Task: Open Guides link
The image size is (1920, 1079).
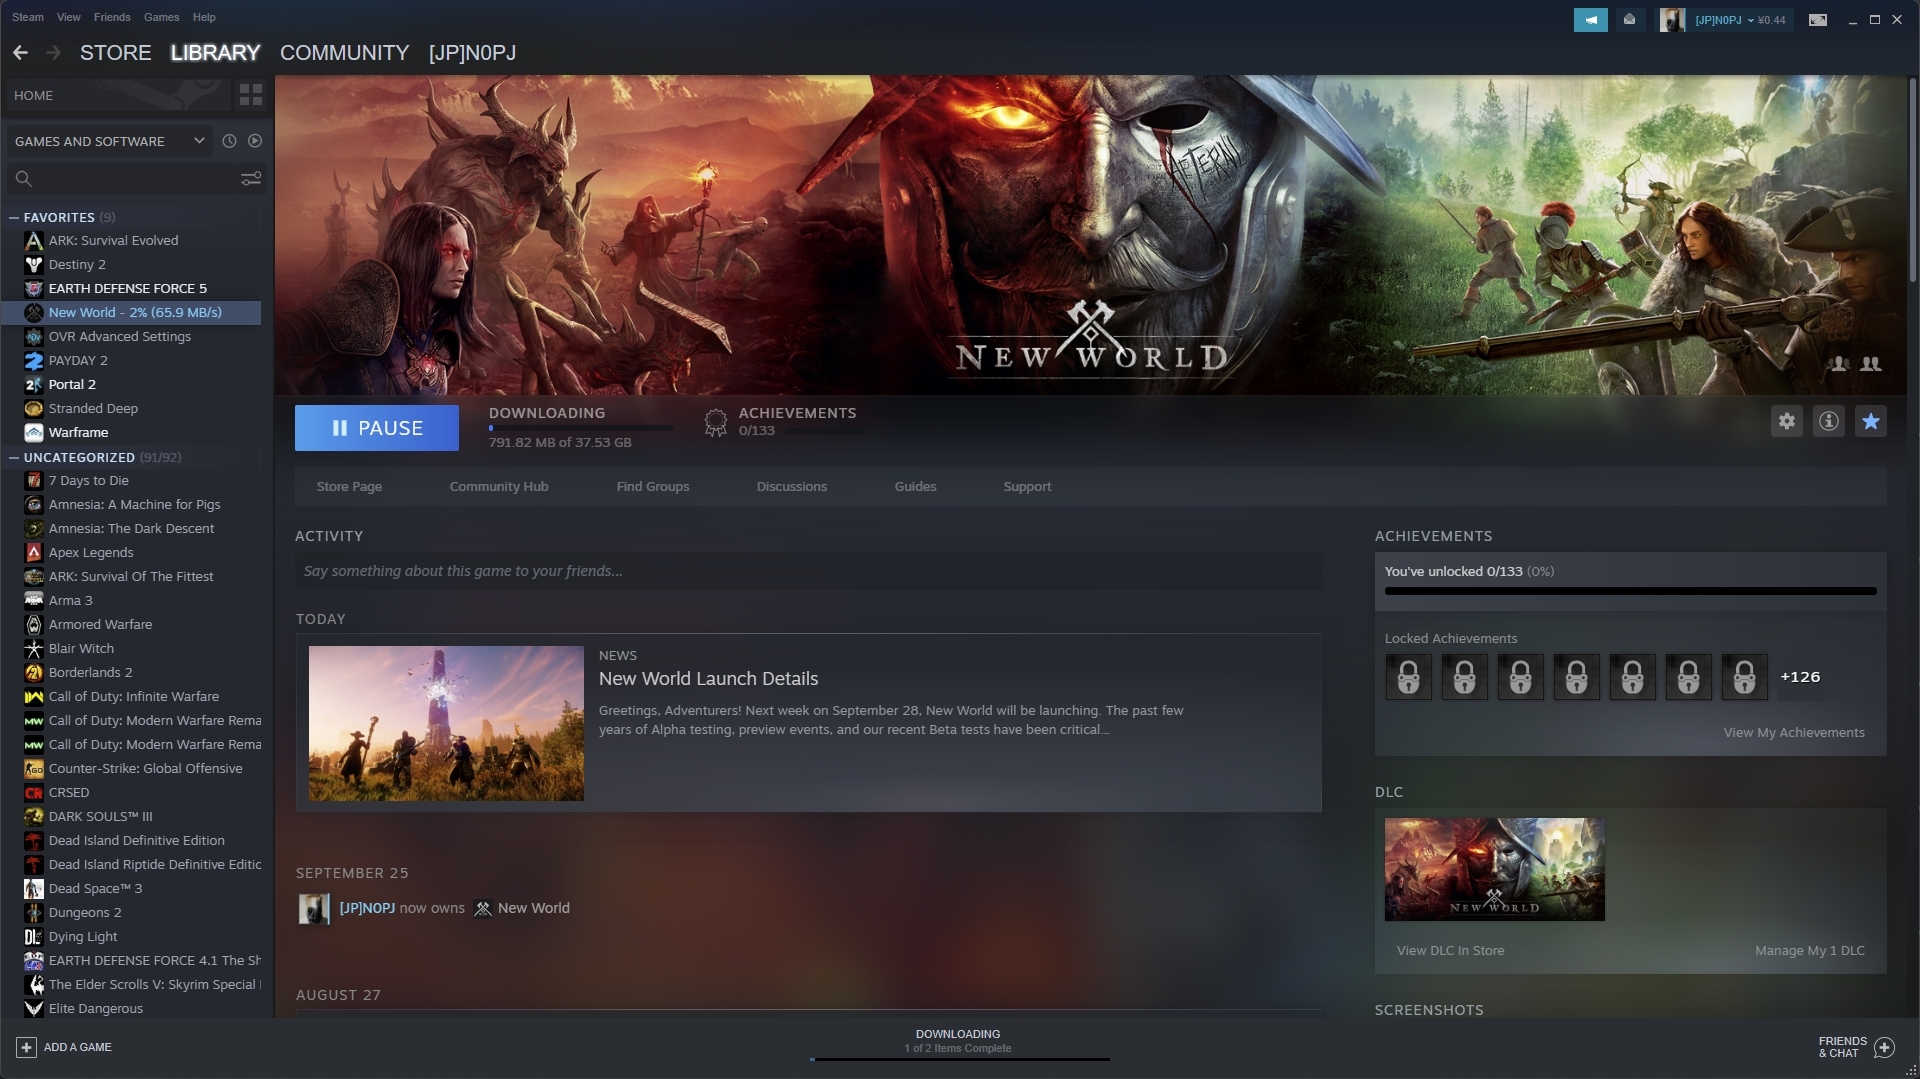Action: pos(915,487)
